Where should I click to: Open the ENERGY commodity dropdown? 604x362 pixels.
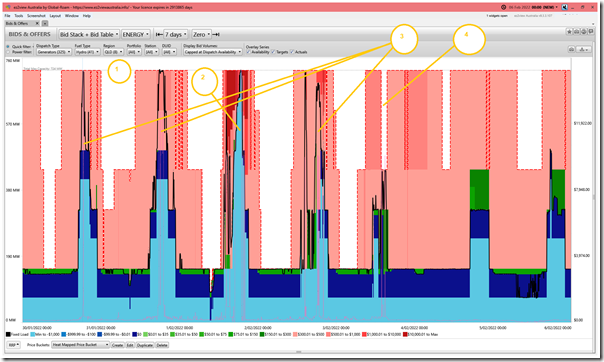tap(136, 34)
